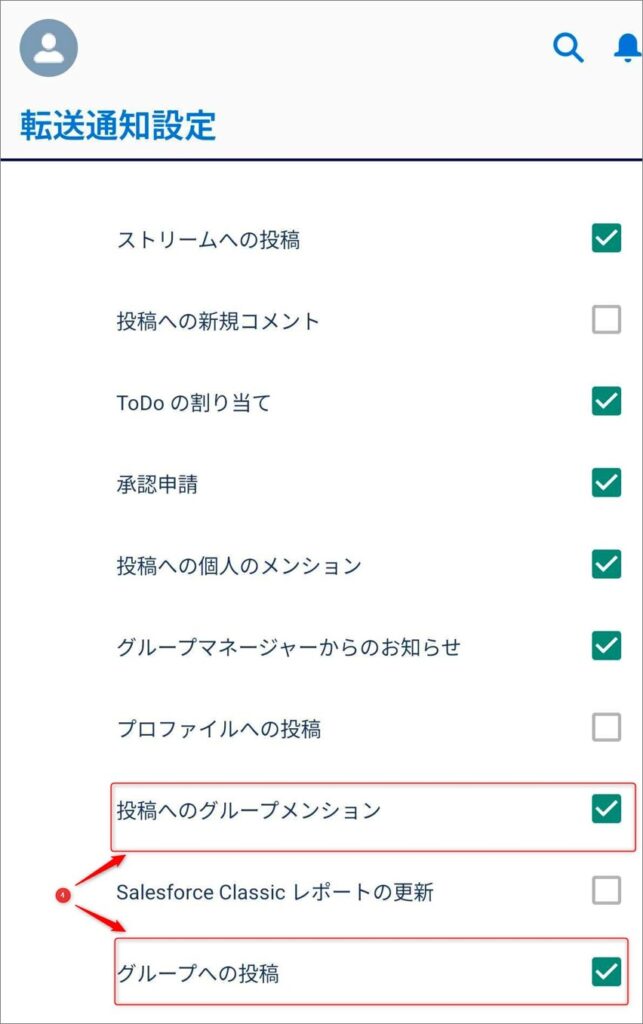Screen dimensions: 643x1024
Task: Tap the プロファイルへの投稿 label text
Action: [219, 729]
